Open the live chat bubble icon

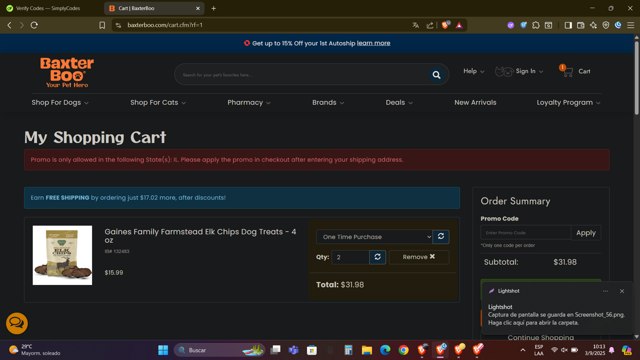[x=17, y=323]
